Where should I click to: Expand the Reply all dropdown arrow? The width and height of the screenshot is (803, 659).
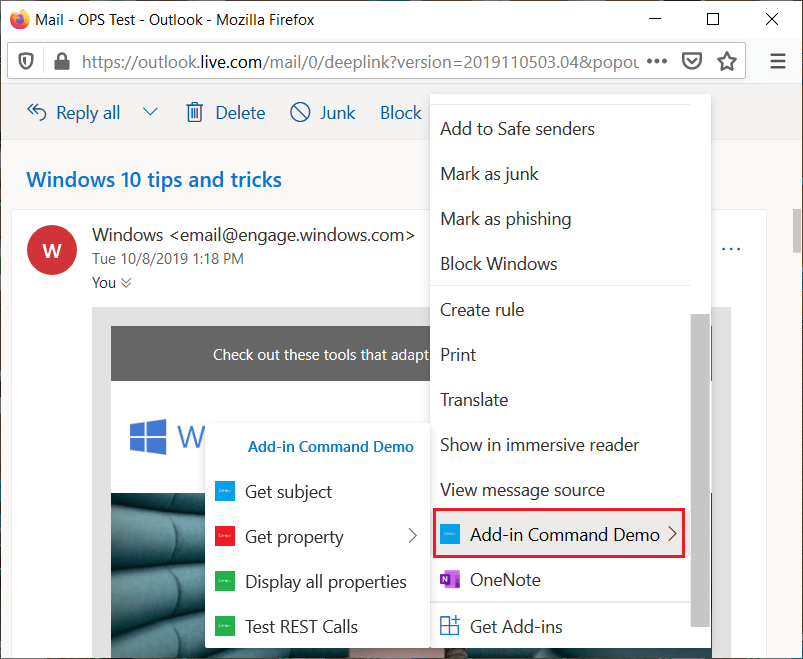coord(150,112)
